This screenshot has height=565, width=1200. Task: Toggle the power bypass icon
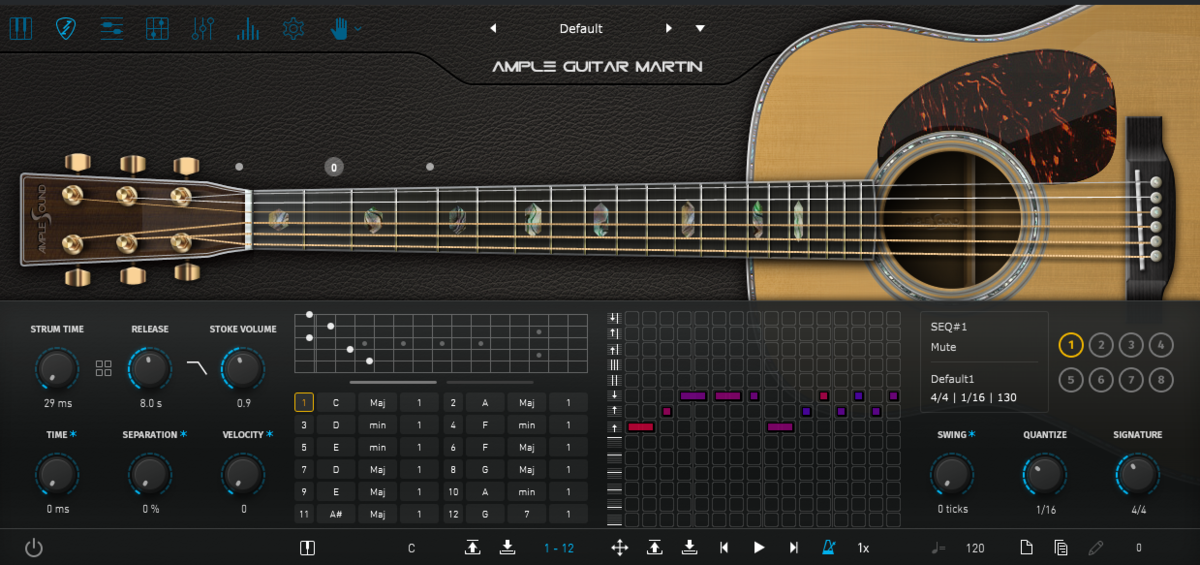coord(34,547)
